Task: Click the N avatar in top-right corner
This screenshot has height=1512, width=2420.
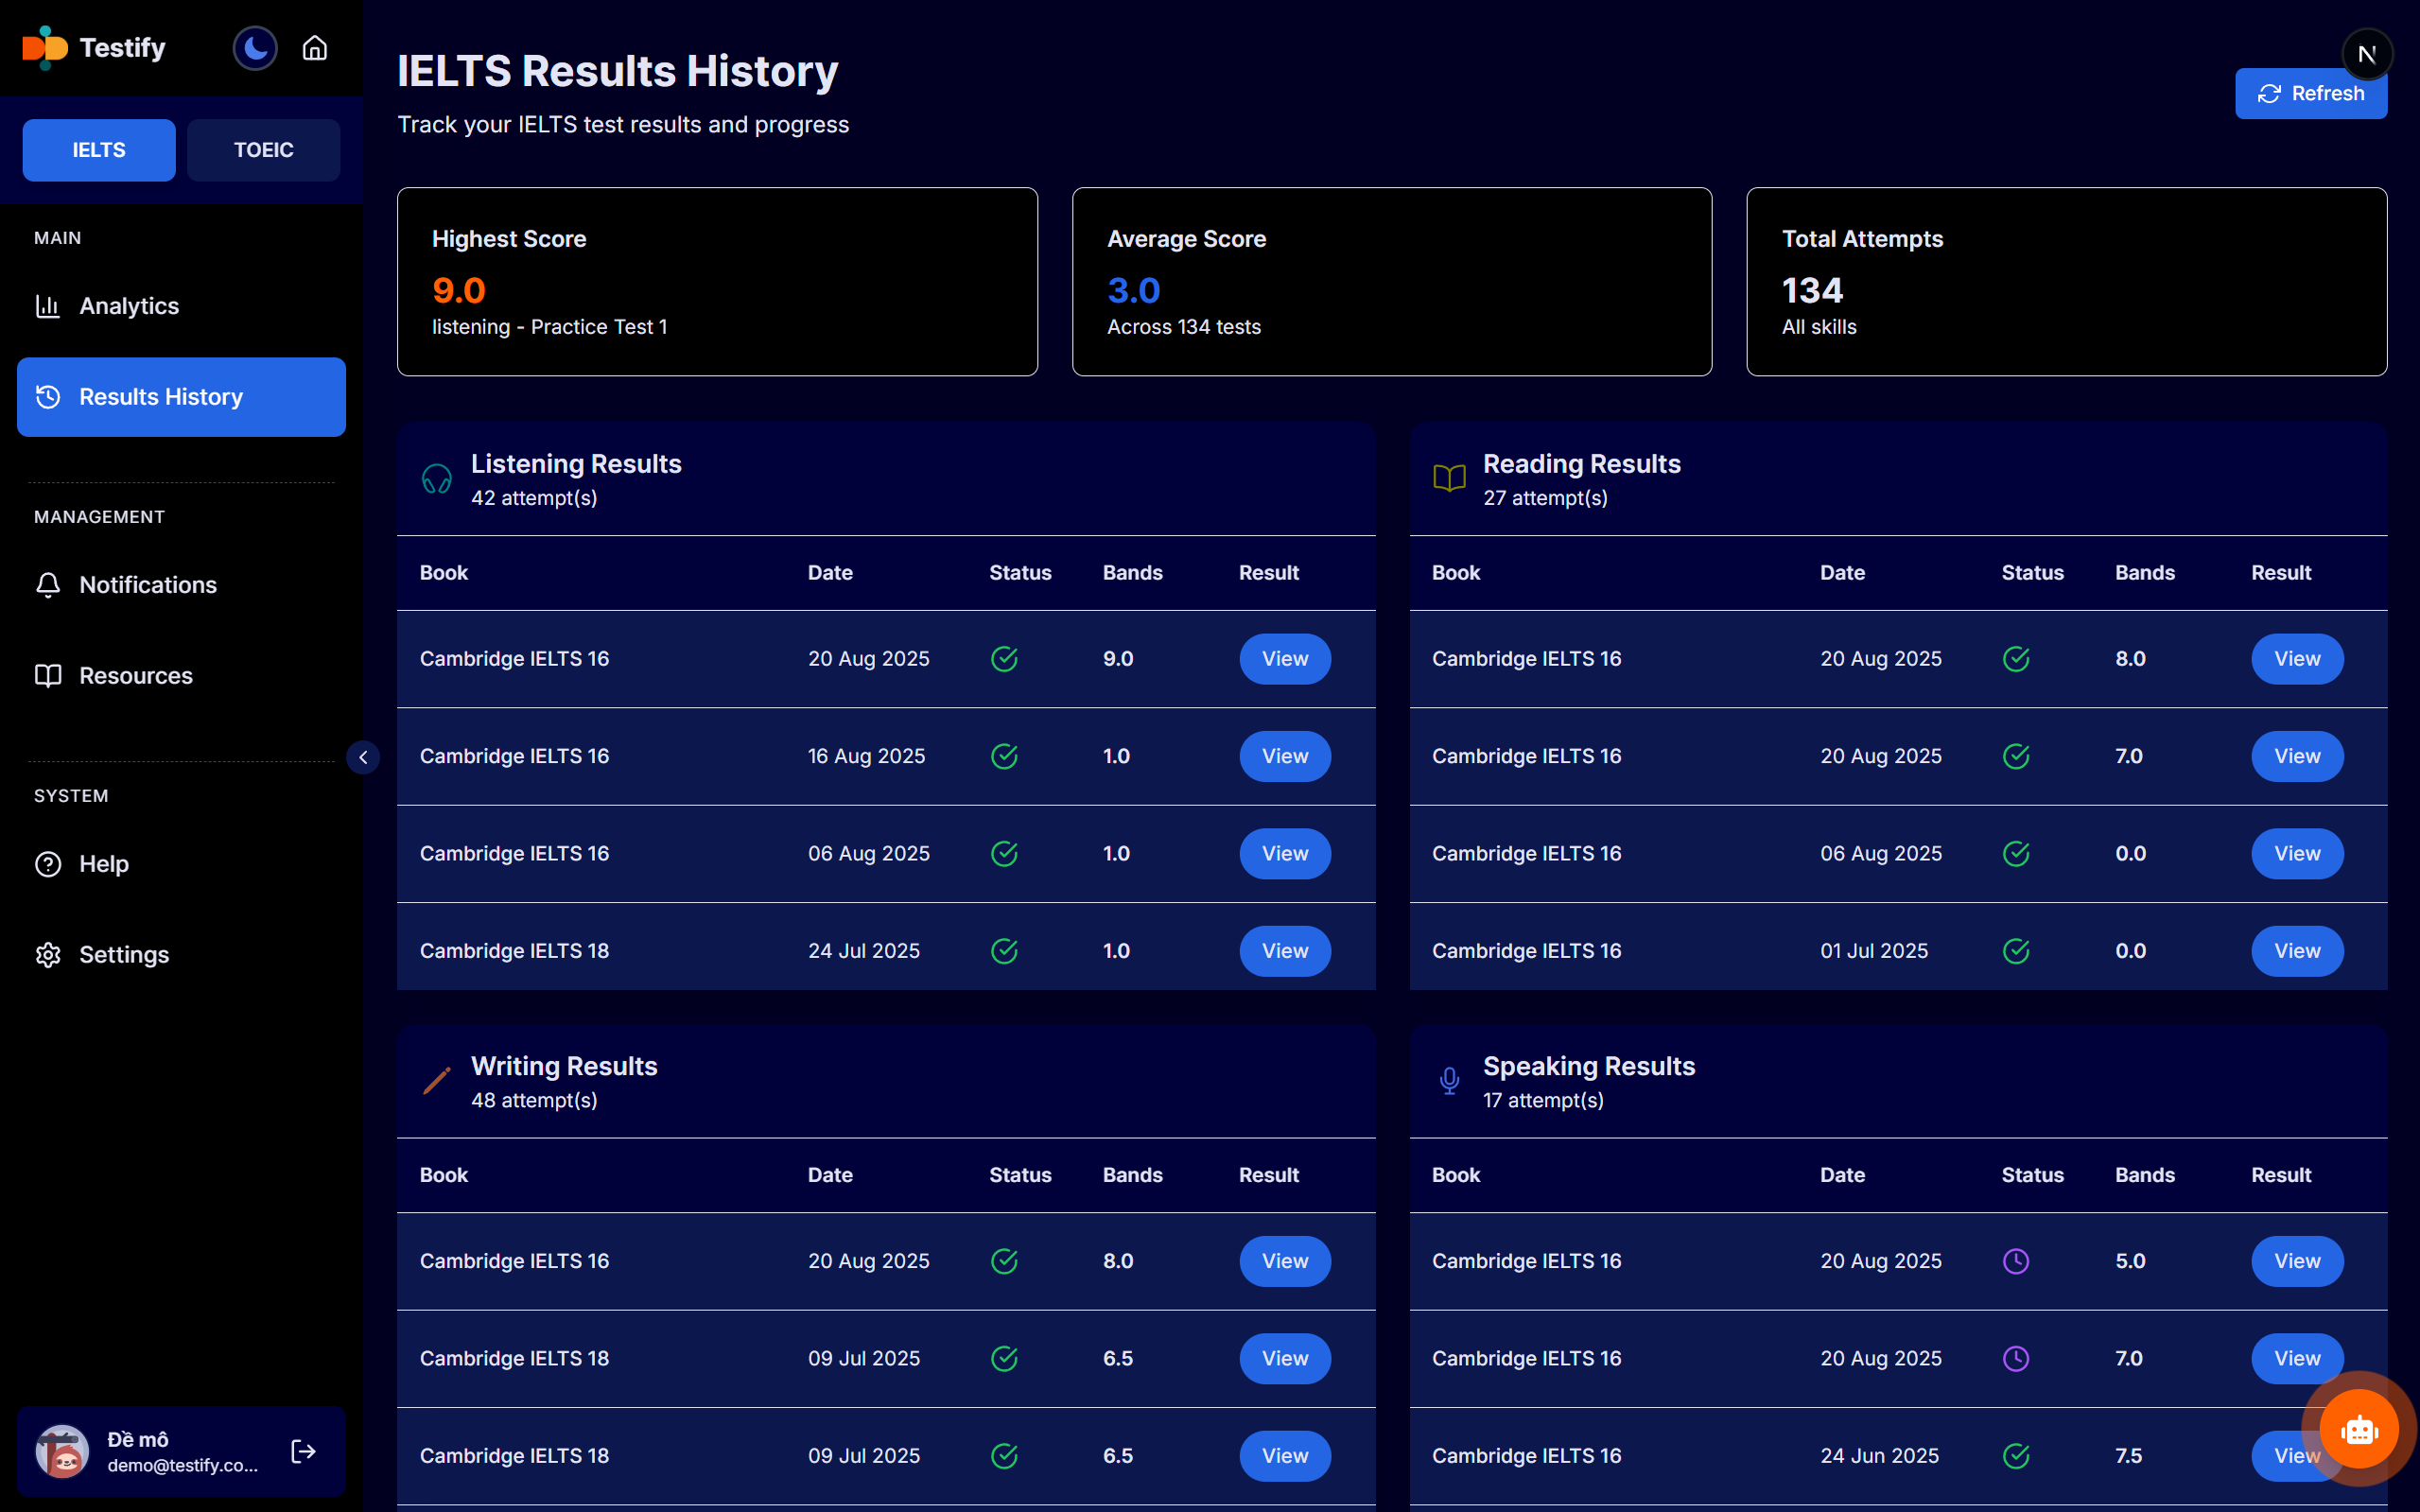Action: pos(2366,54)
